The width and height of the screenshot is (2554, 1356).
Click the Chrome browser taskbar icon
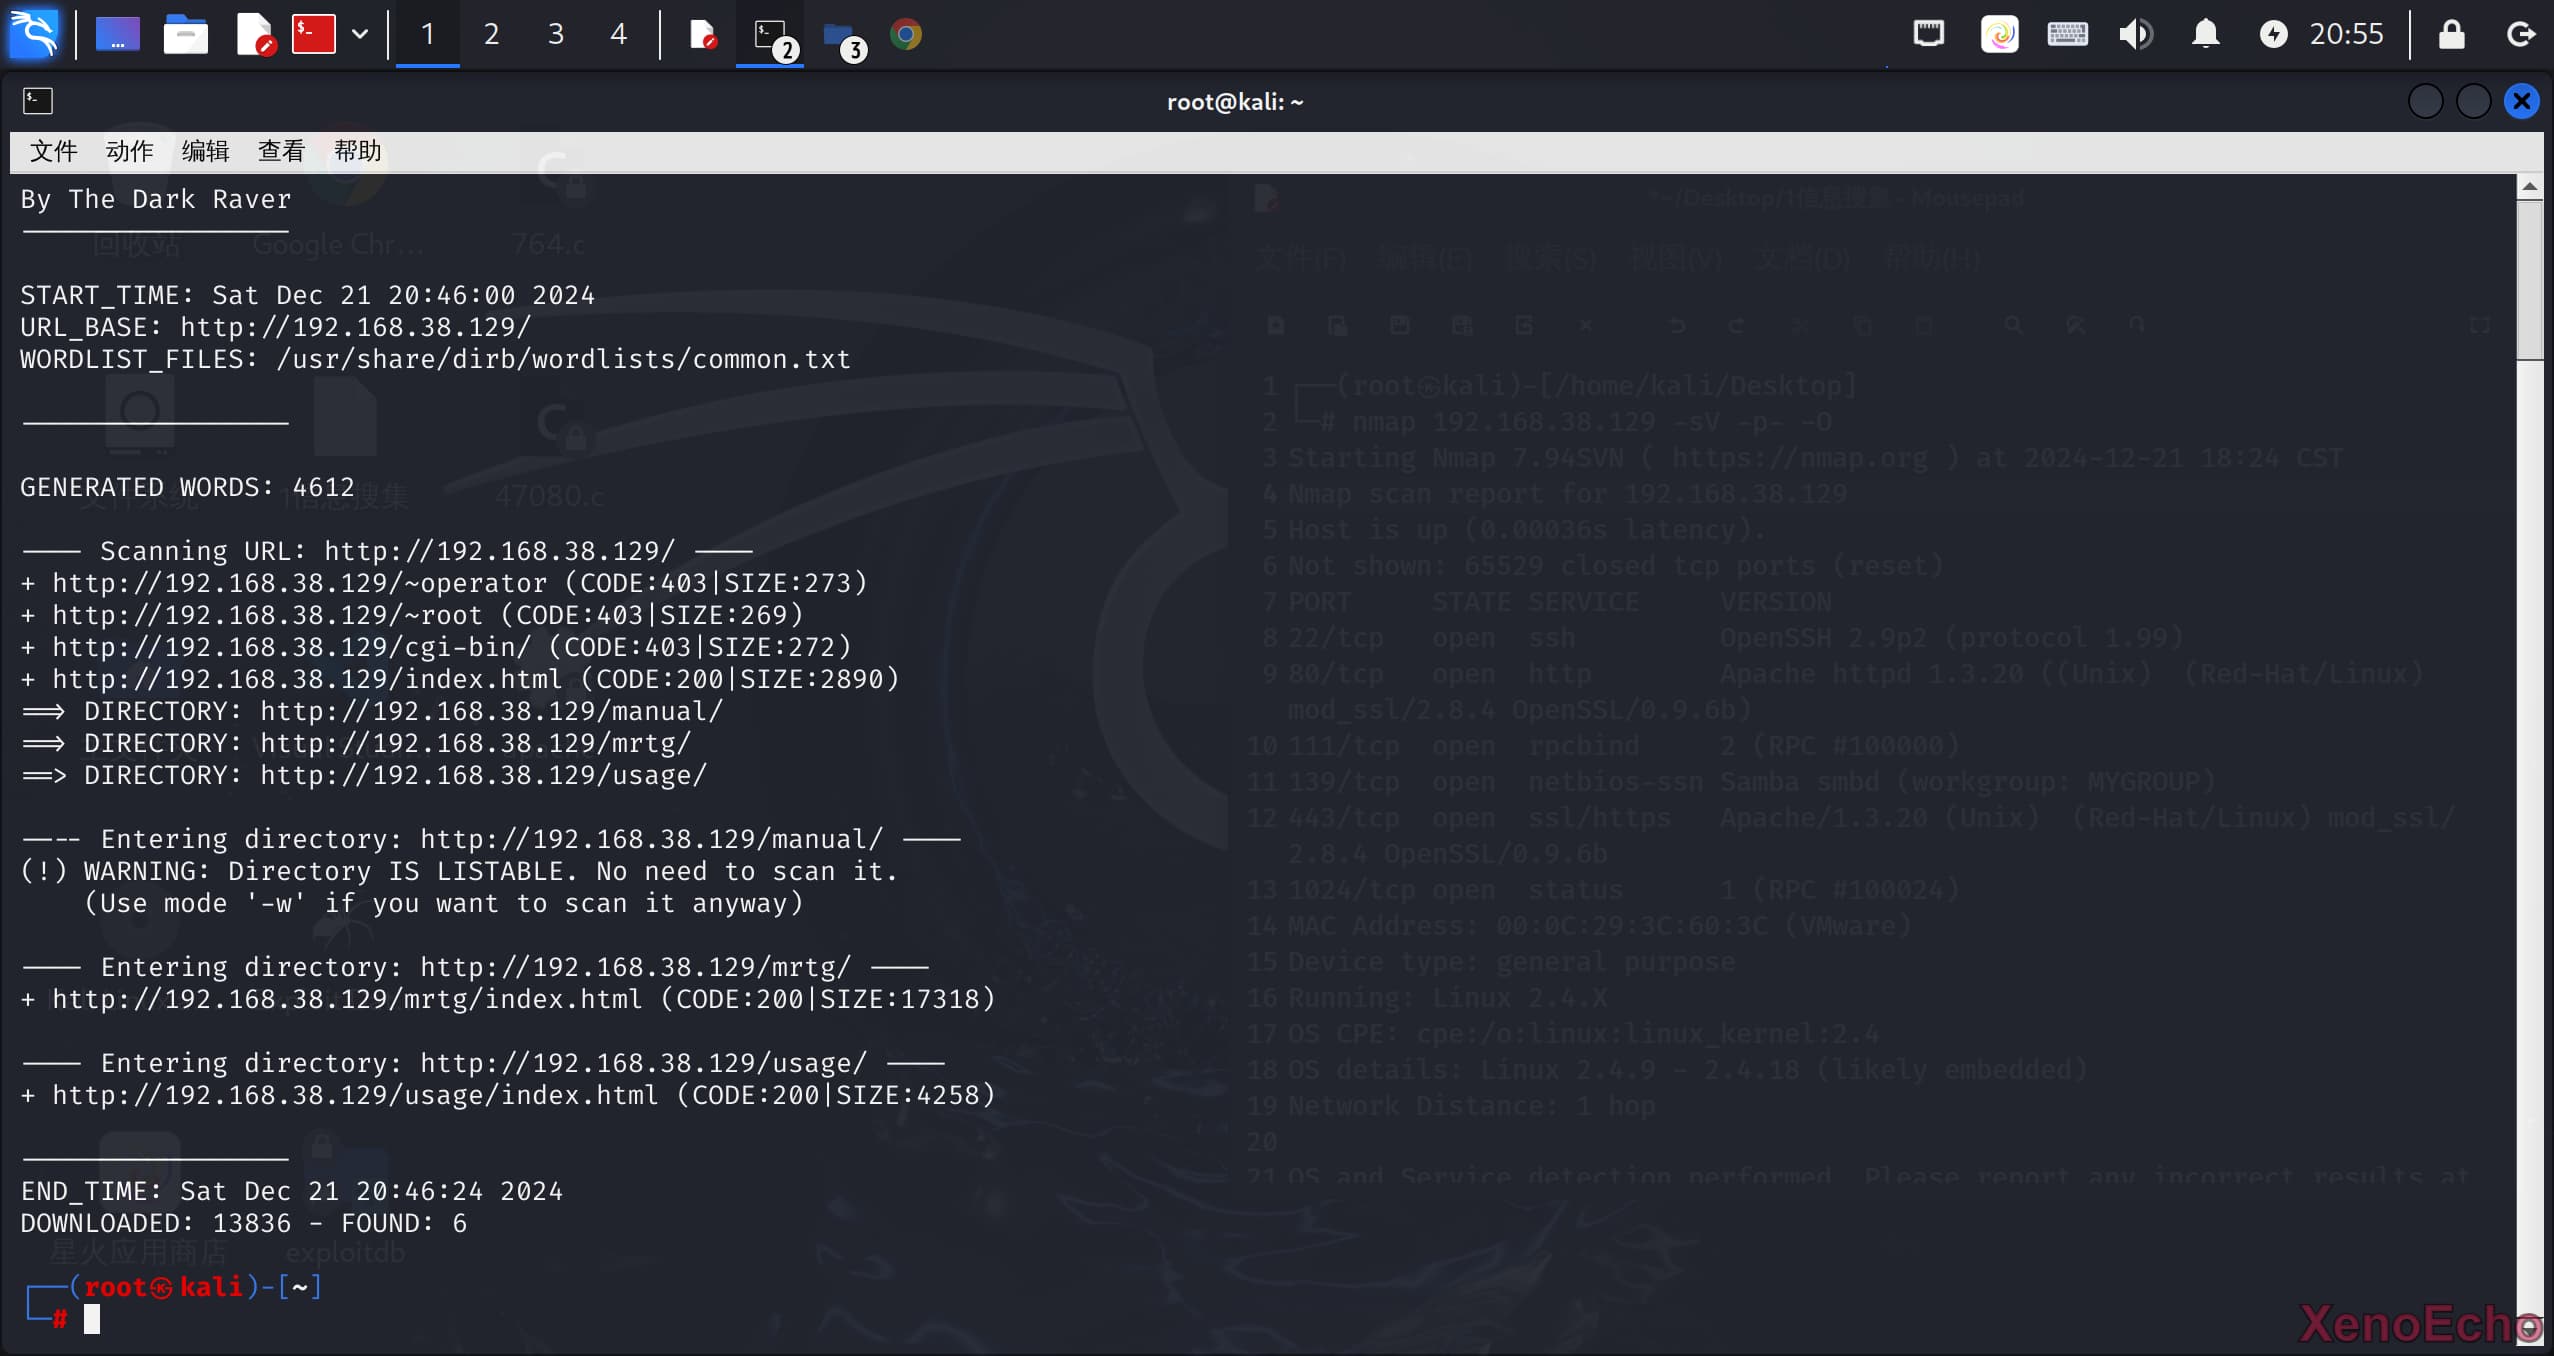pyautogui.click(x=906, y=35)
